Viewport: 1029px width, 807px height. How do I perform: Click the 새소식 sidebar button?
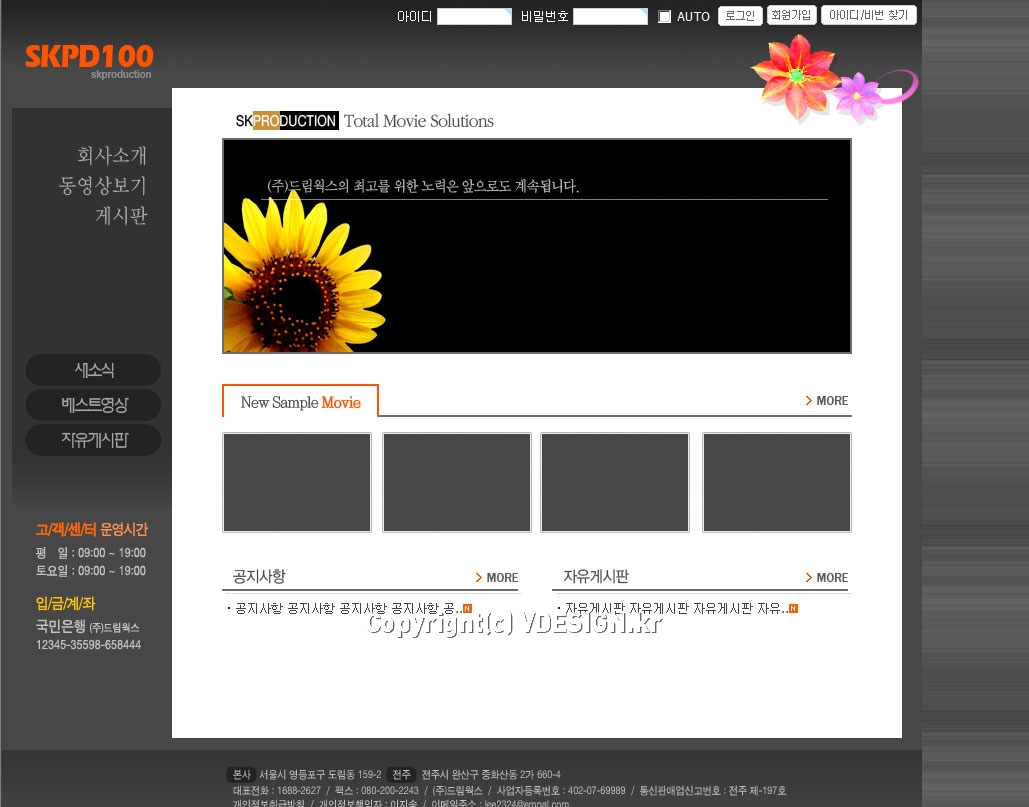tap(93, 370)
